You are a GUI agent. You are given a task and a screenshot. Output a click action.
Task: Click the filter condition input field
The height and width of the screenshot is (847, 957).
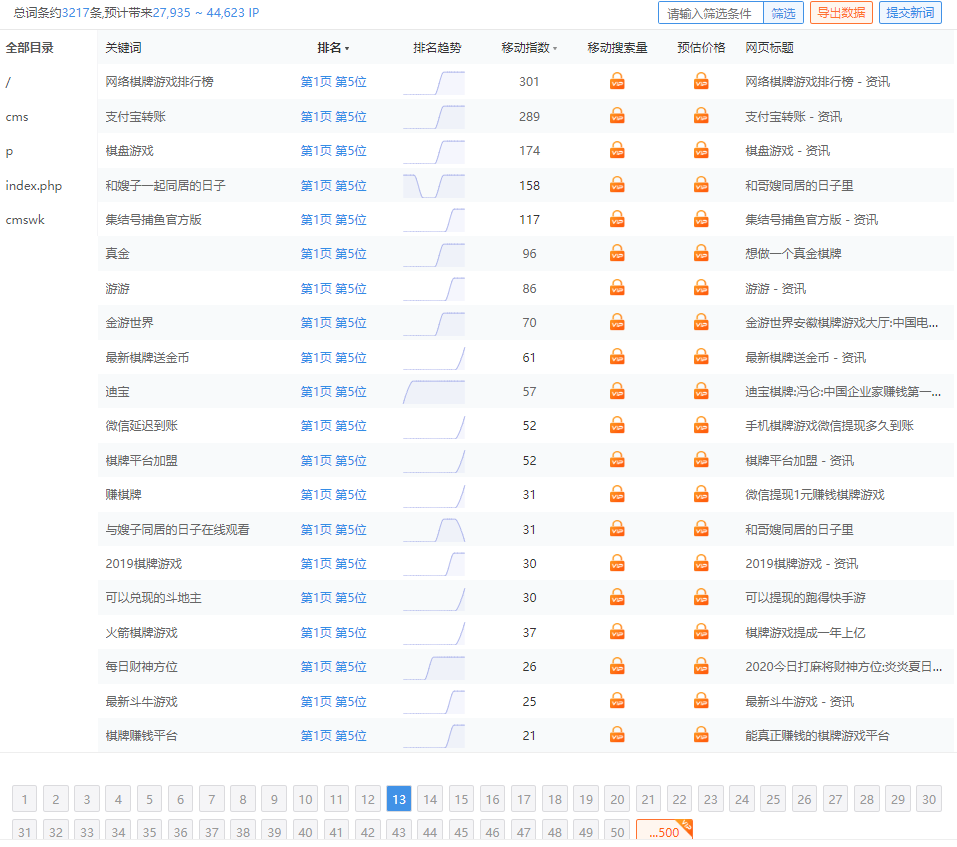(710, 13)
